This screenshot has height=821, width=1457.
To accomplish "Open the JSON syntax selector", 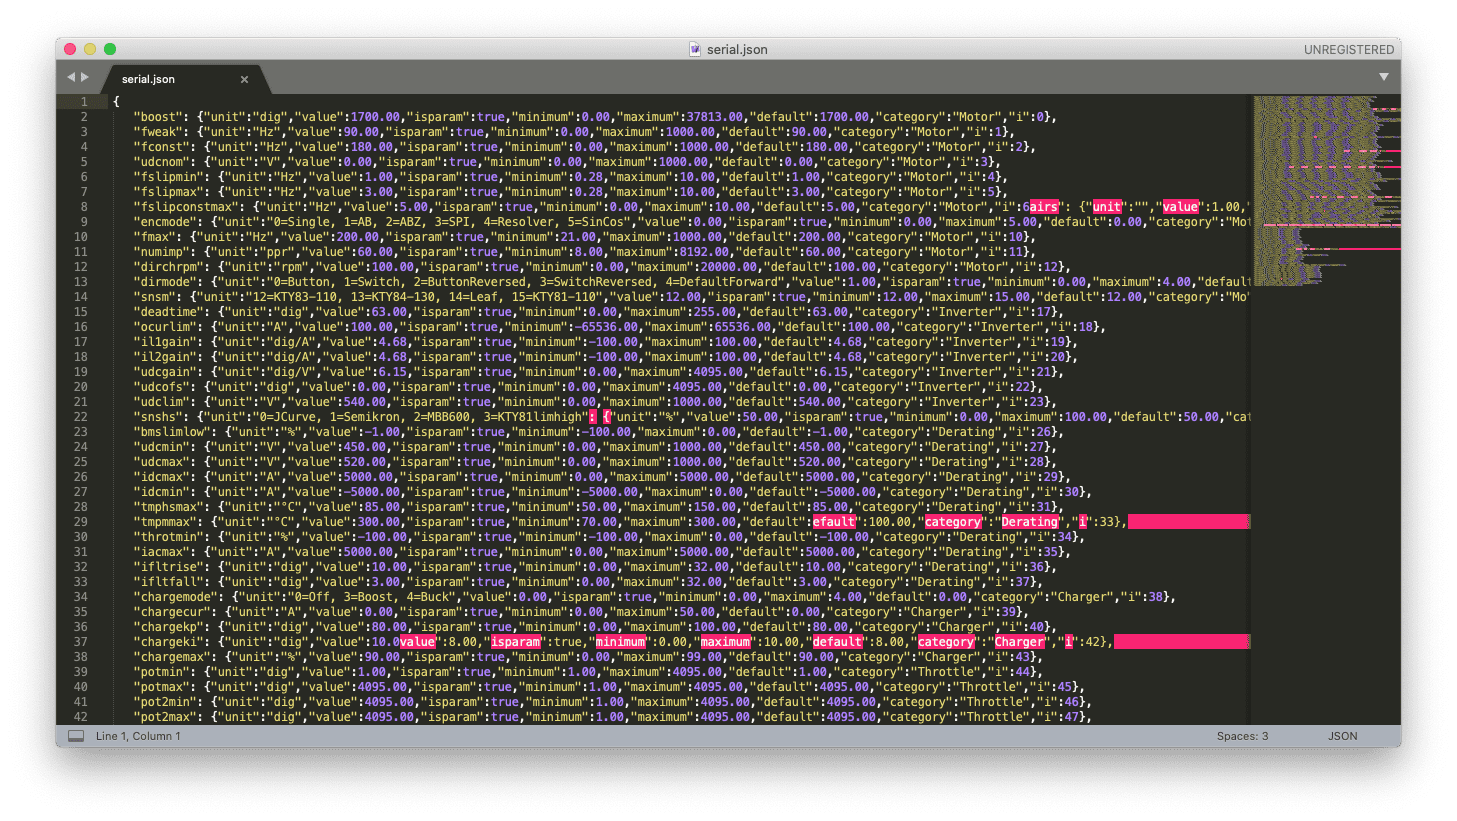I will (1342, 736).
